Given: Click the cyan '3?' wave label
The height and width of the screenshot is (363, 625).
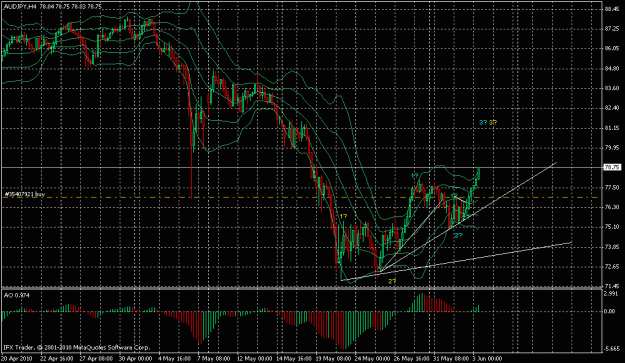Looking at the screenshot, I should coord(483,122).
